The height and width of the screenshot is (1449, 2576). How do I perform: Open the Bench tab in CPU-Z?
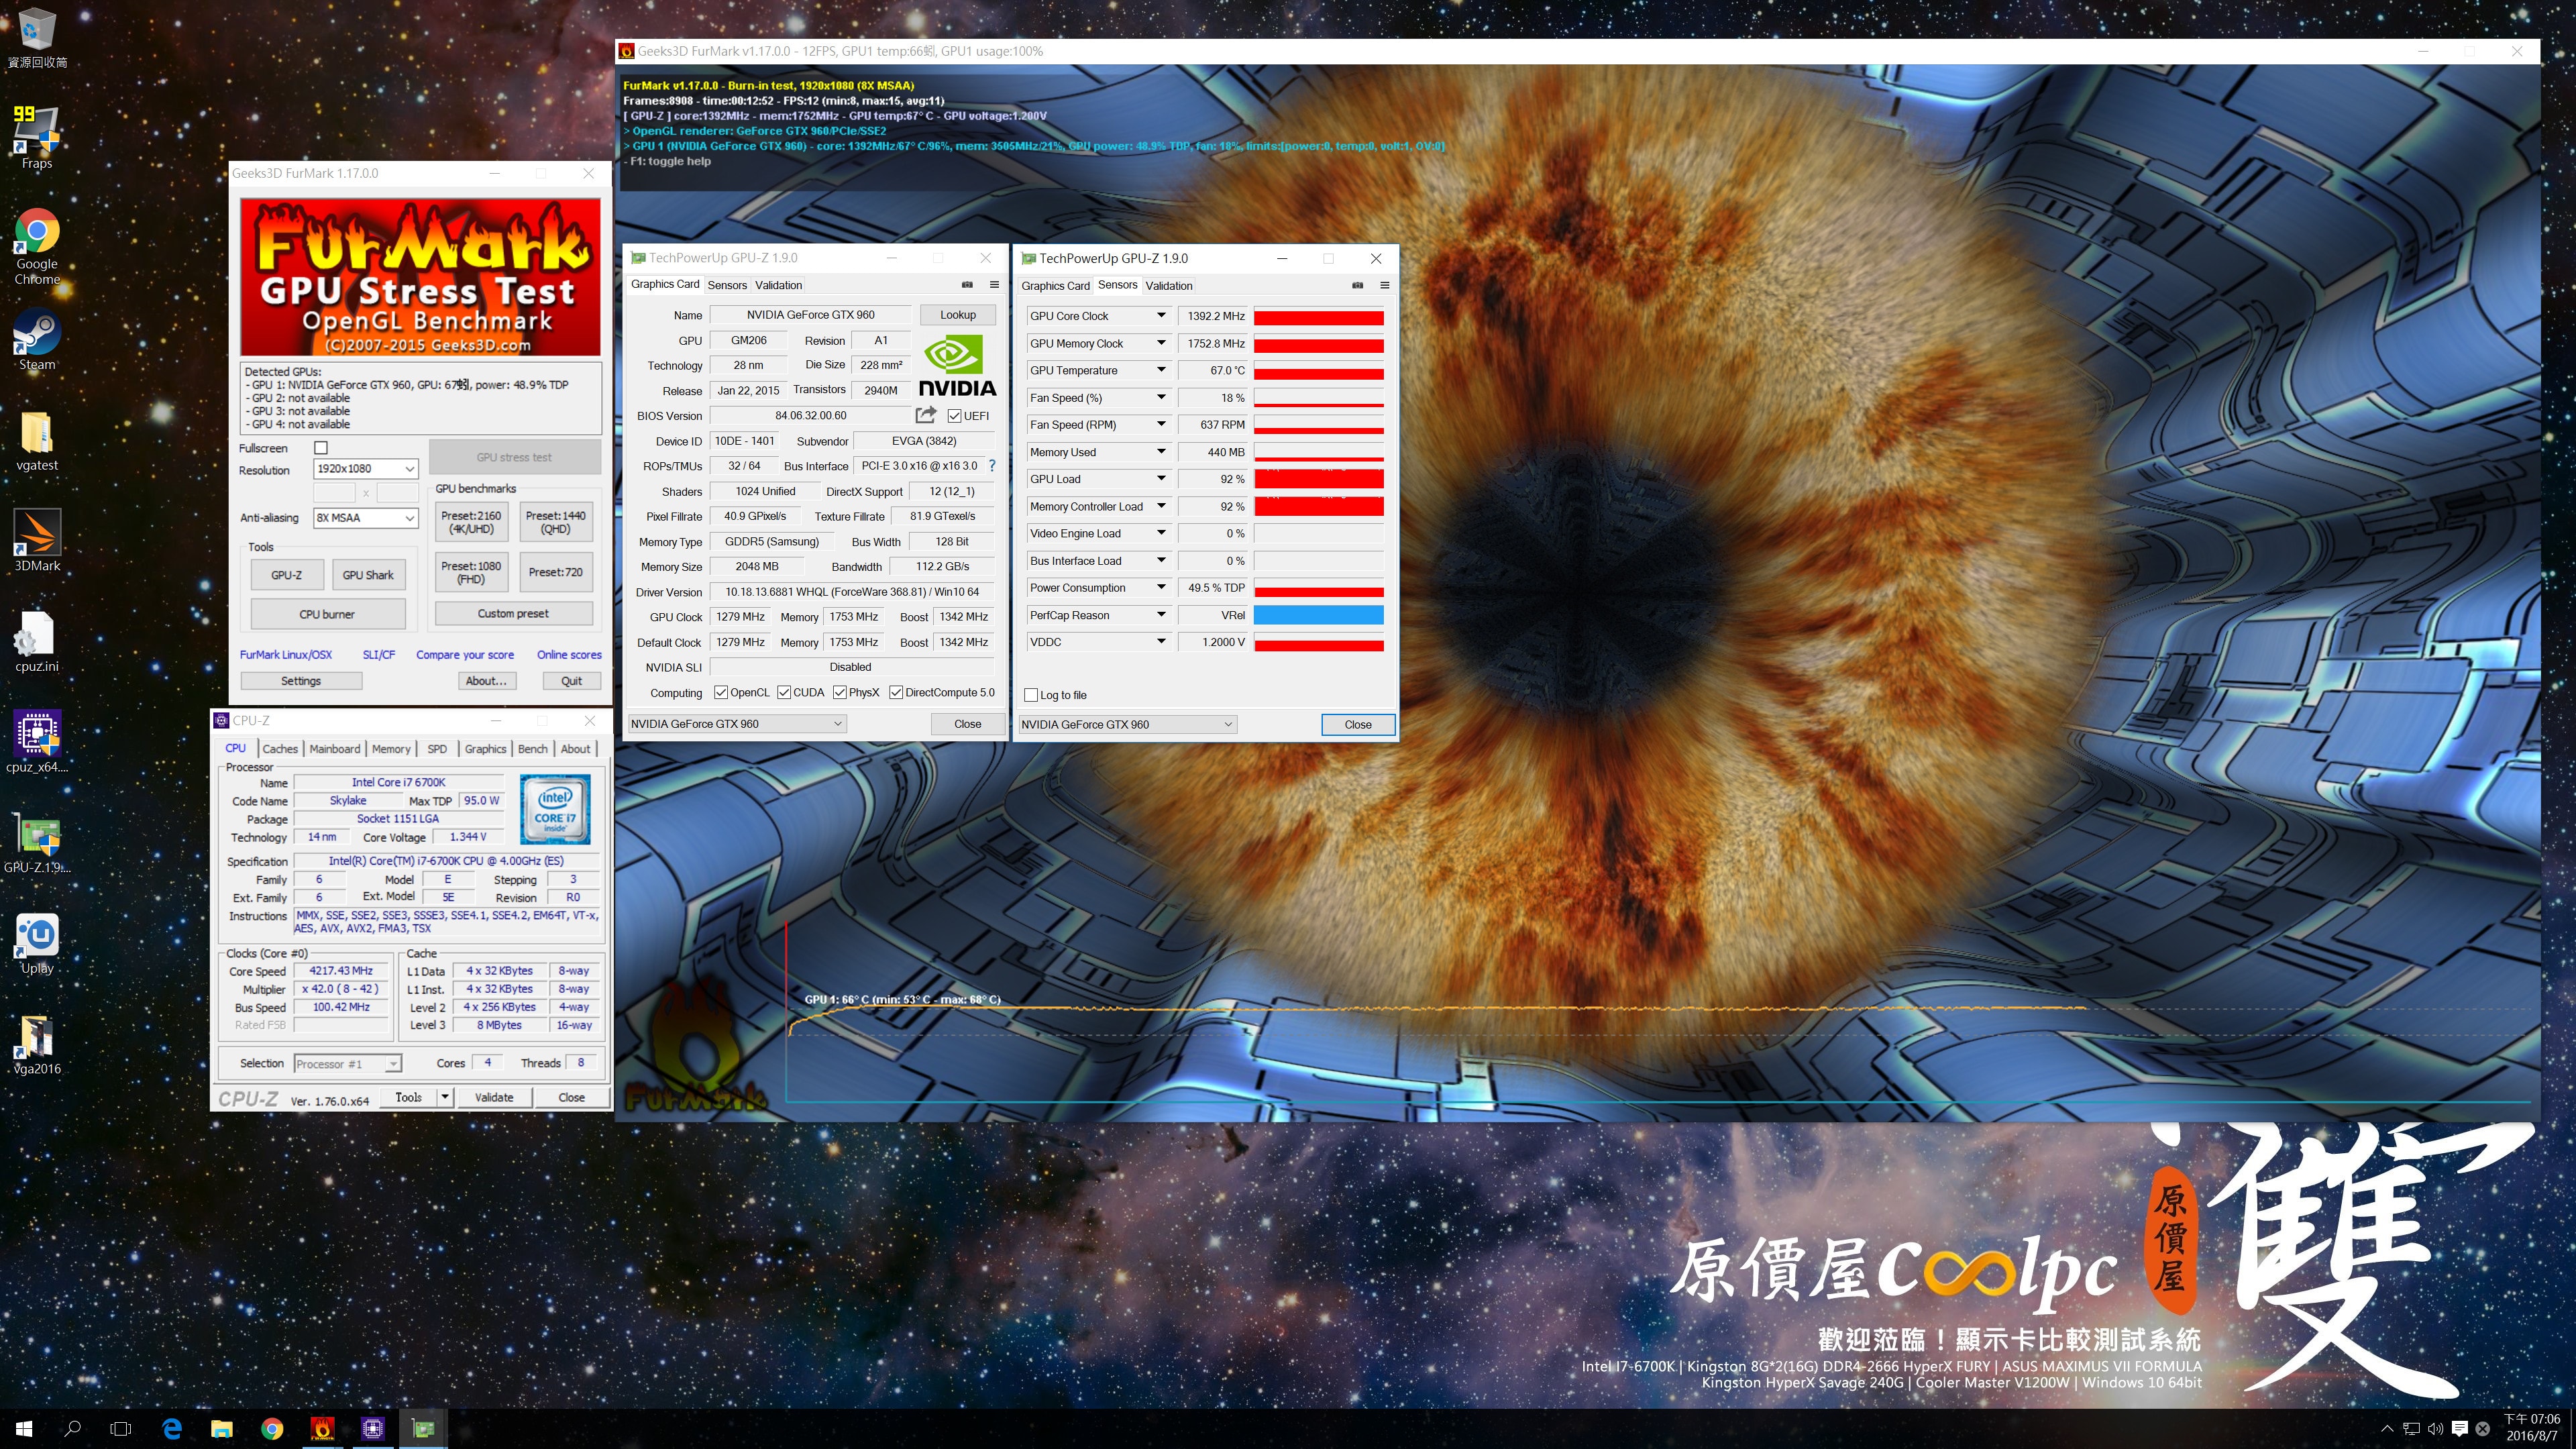point(533,749)
